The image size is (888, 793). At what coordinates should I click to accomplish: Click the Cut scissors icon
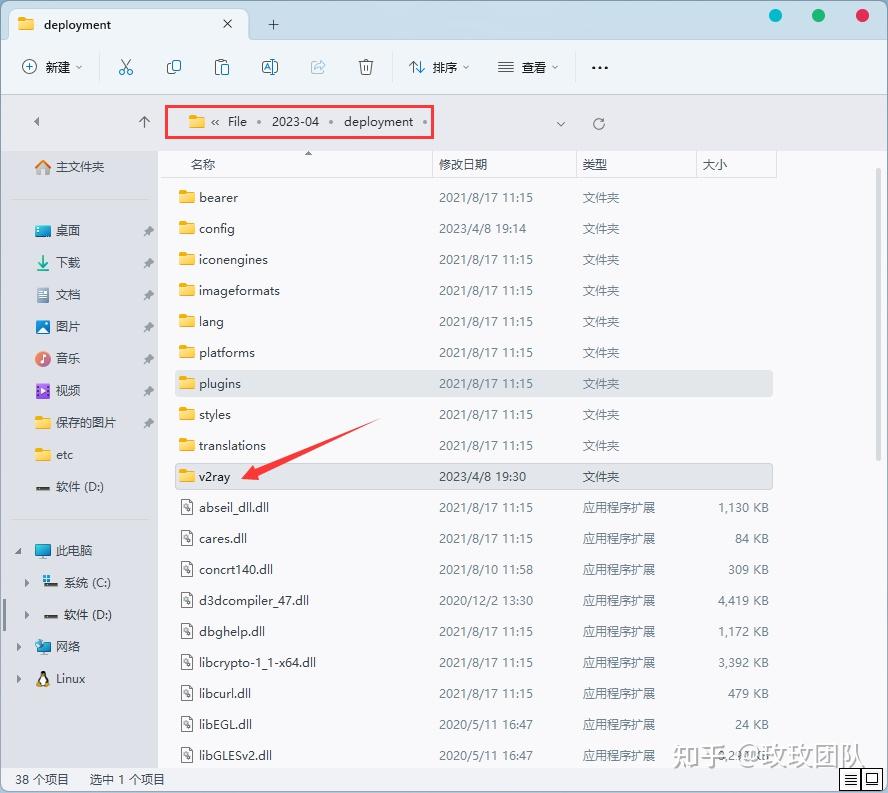[126, 67]
